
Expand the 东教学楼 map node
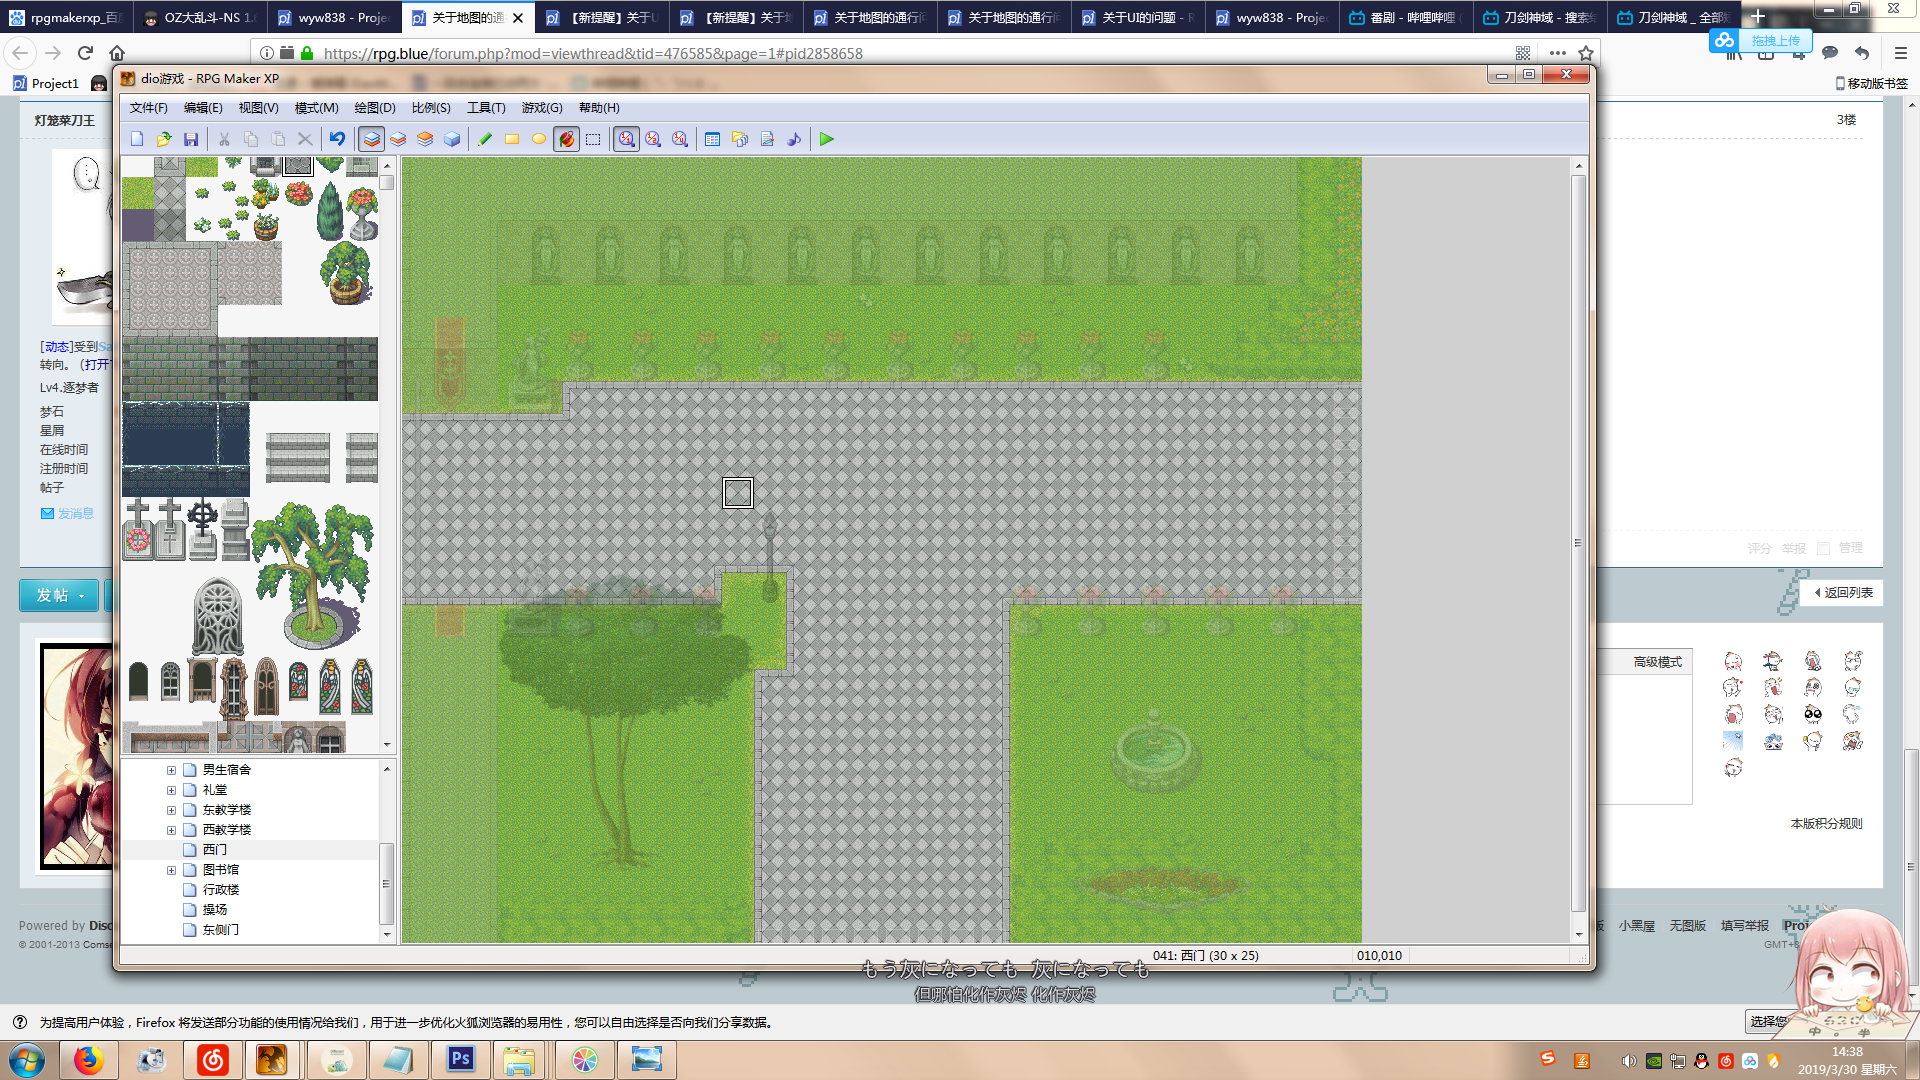coord(171,810)
